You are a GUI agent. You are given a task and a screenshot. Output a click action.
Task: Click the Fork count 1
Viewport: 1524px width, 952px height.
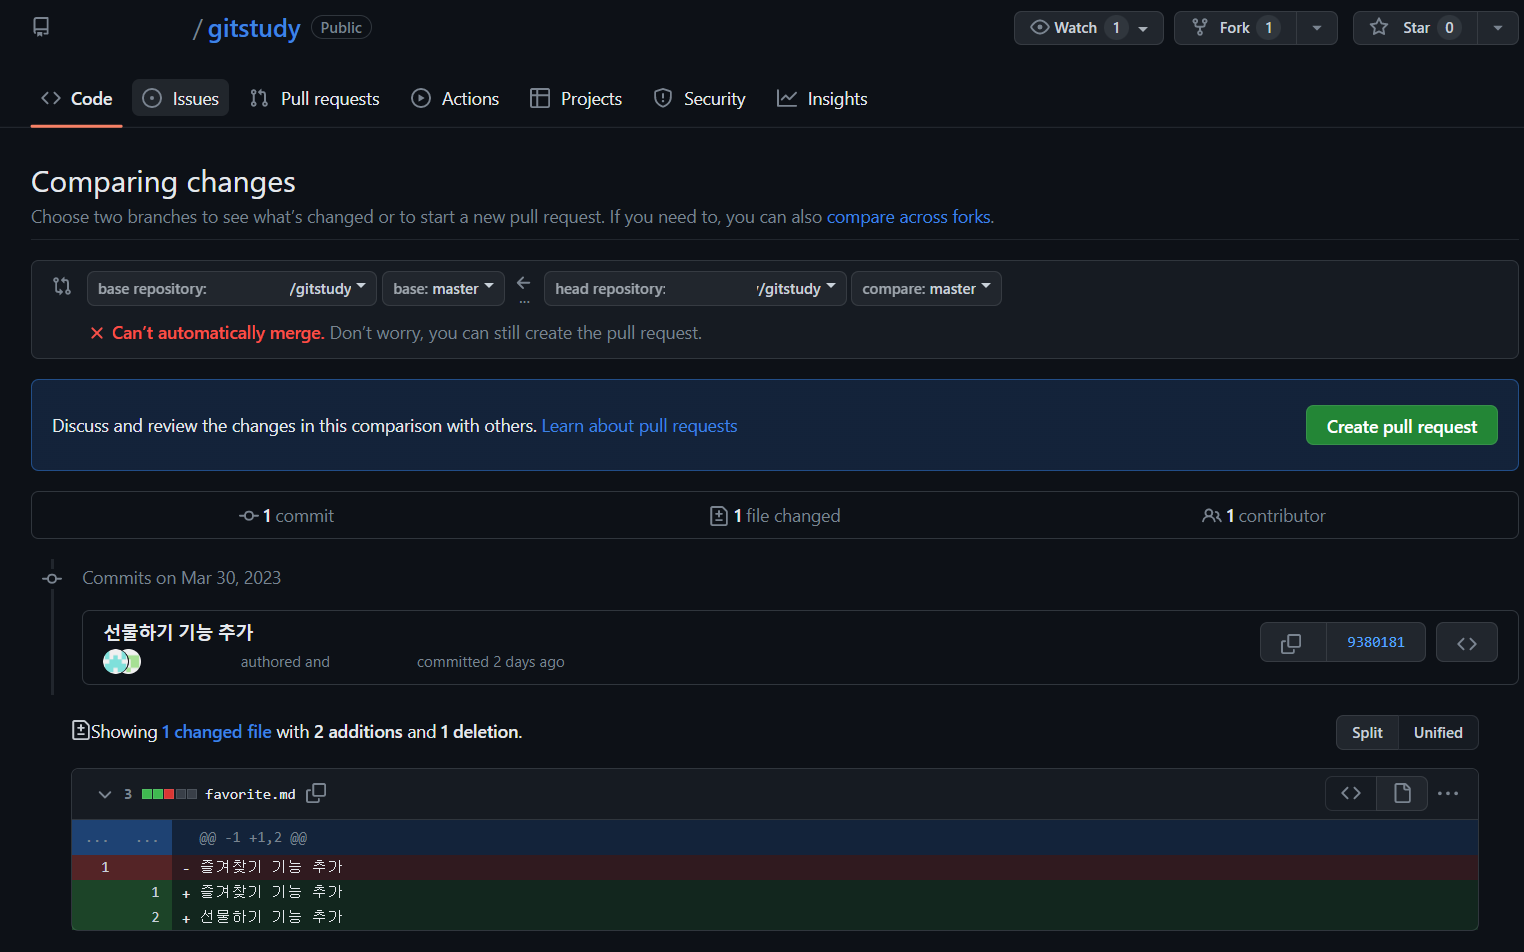[1268, 28]
